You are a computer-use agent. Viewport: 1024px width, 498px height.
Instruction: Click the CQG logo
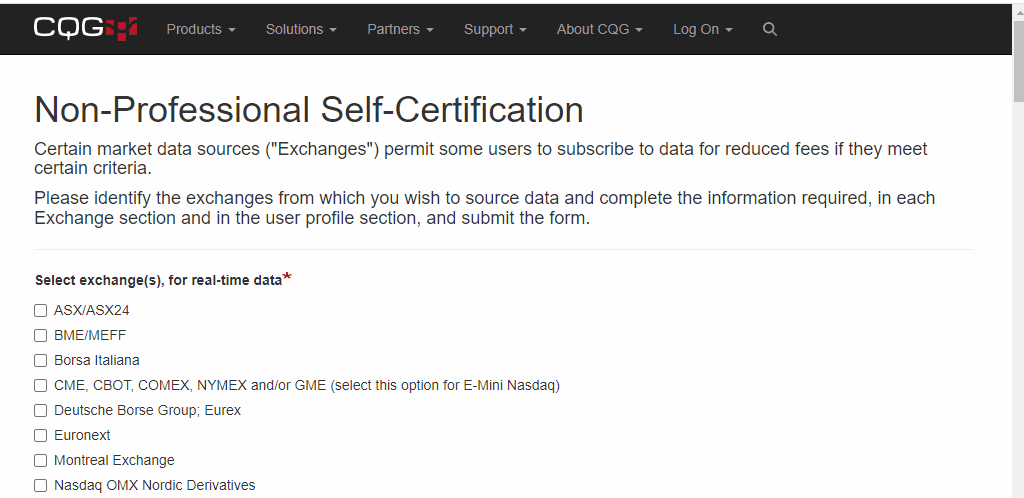(86, 29)
